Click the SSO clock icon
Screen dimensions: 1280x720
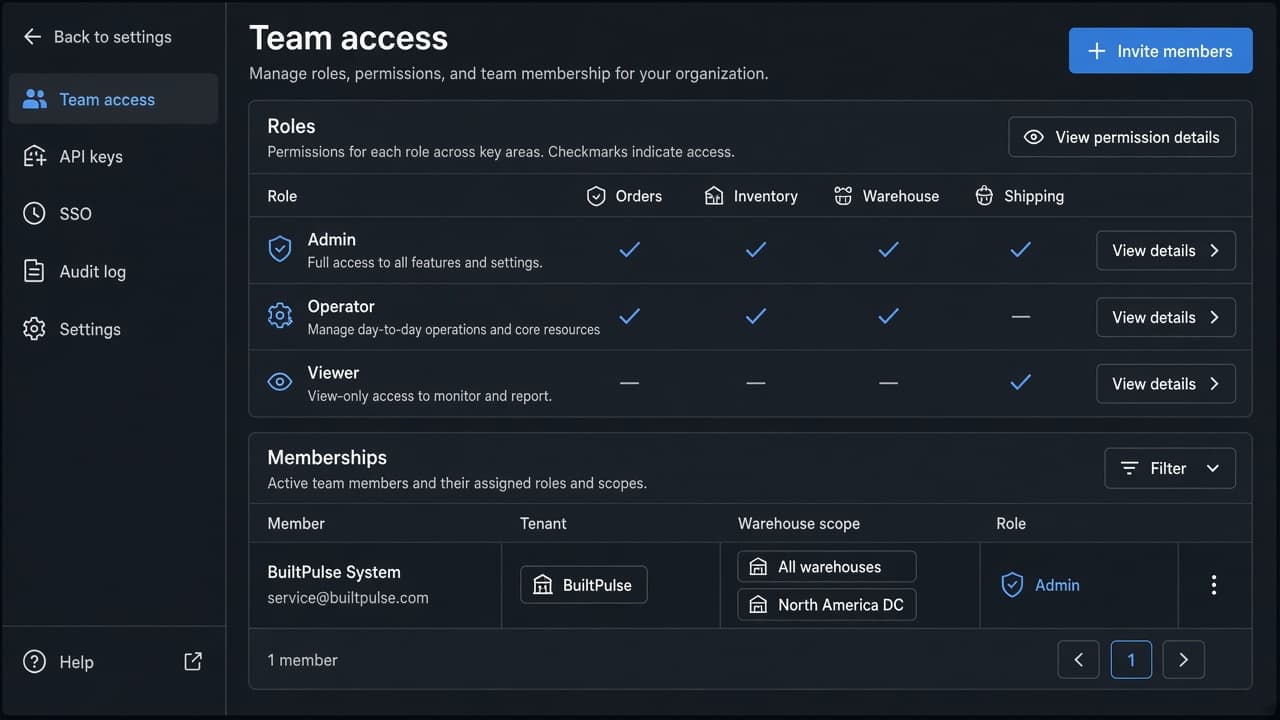[x=35, y=213]
